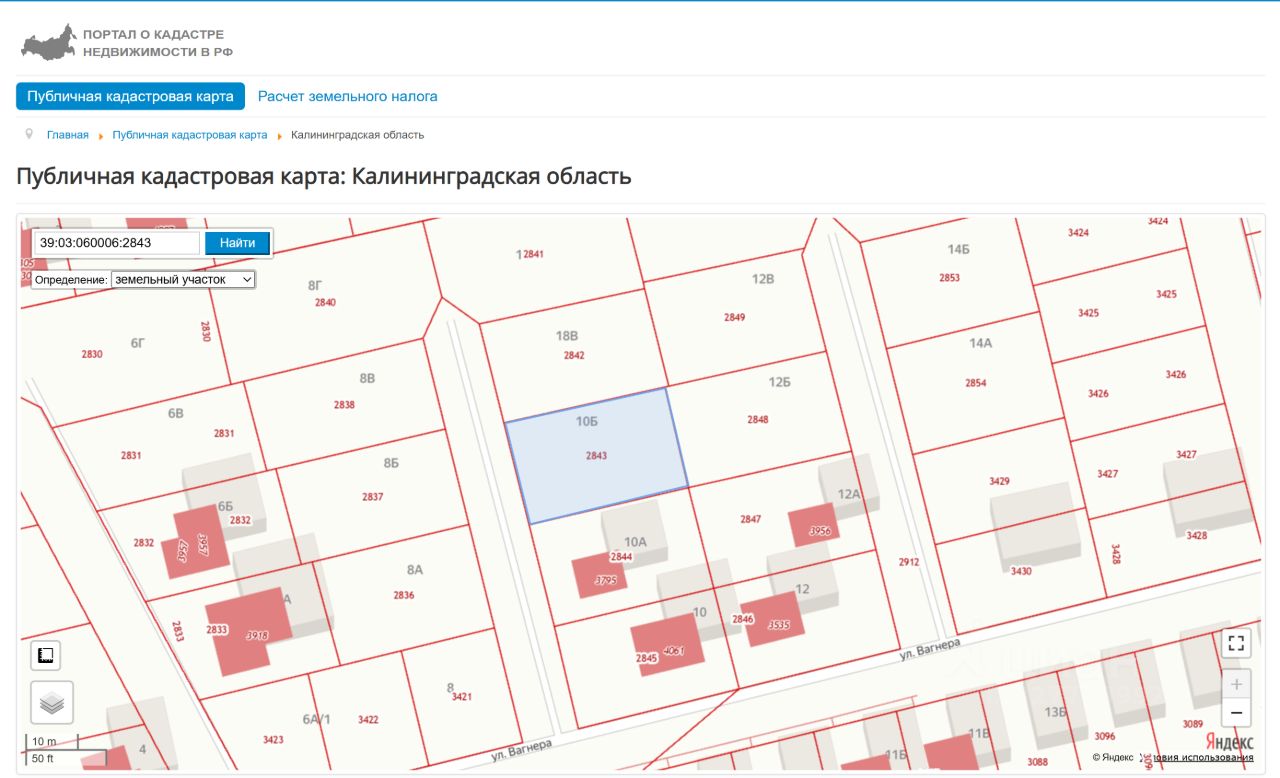Zoom in on the map

[1236, 684]
